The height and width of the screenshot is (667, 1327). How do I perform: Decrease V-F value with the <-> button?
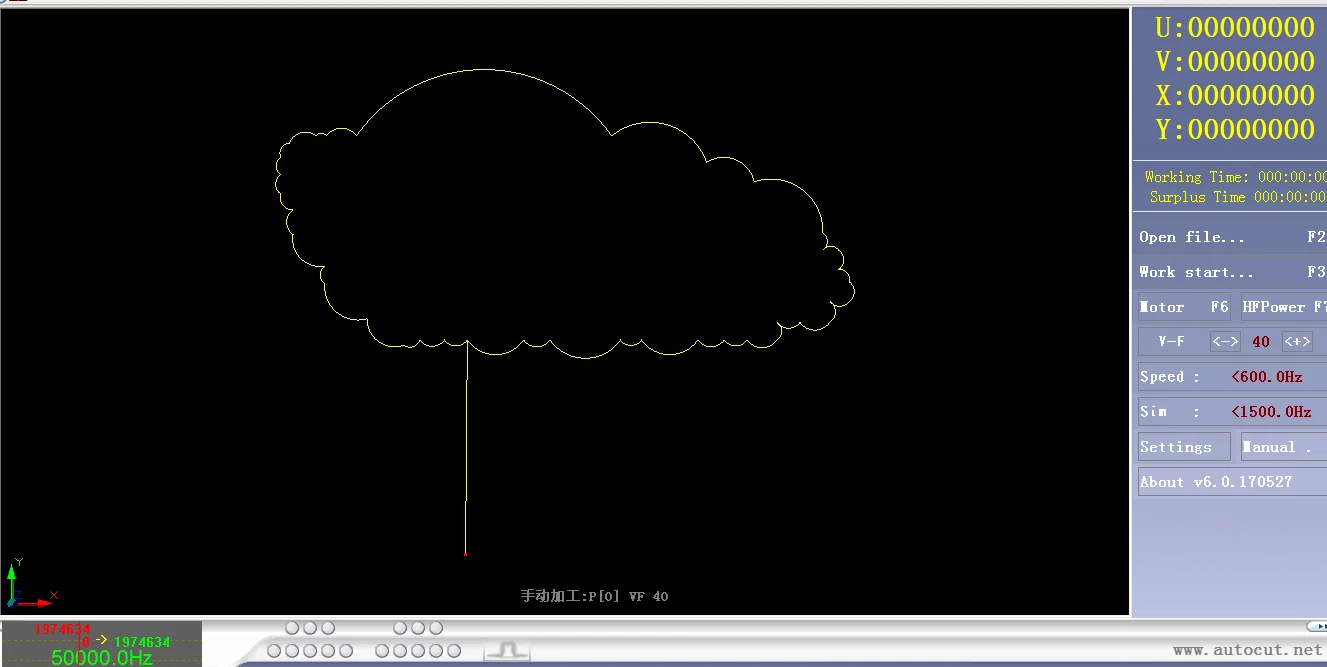pyautogui.click(x=1225, y=342)
